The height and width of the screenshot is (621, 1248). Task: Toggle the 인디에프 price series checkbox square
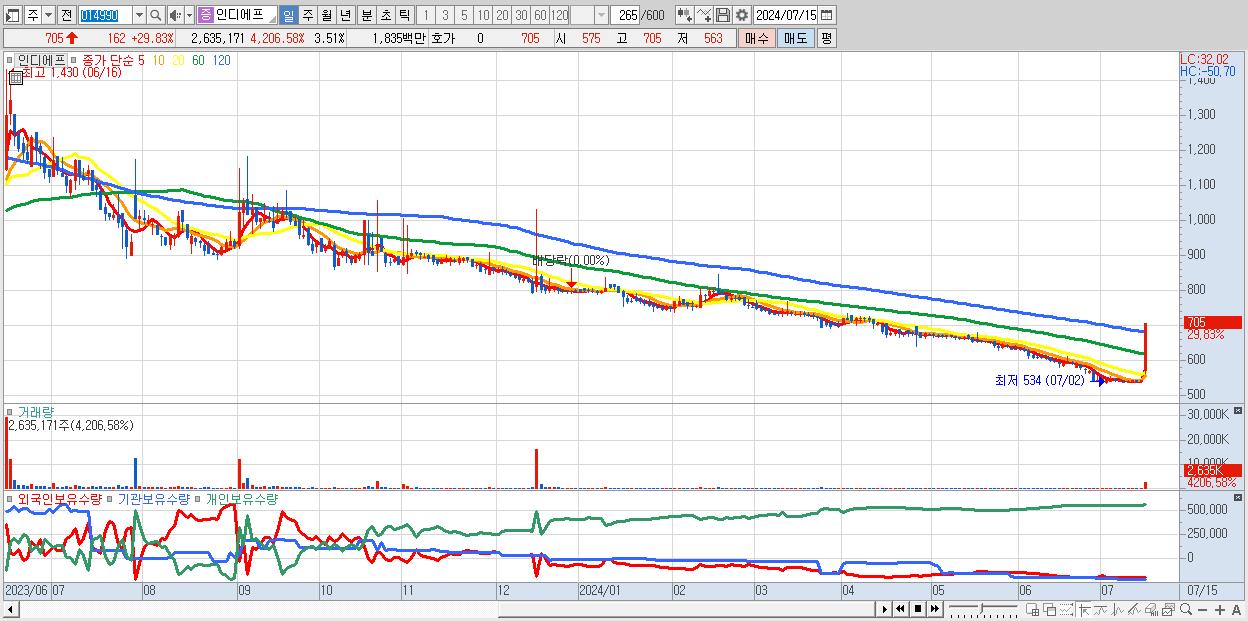(x=10, y=60)
